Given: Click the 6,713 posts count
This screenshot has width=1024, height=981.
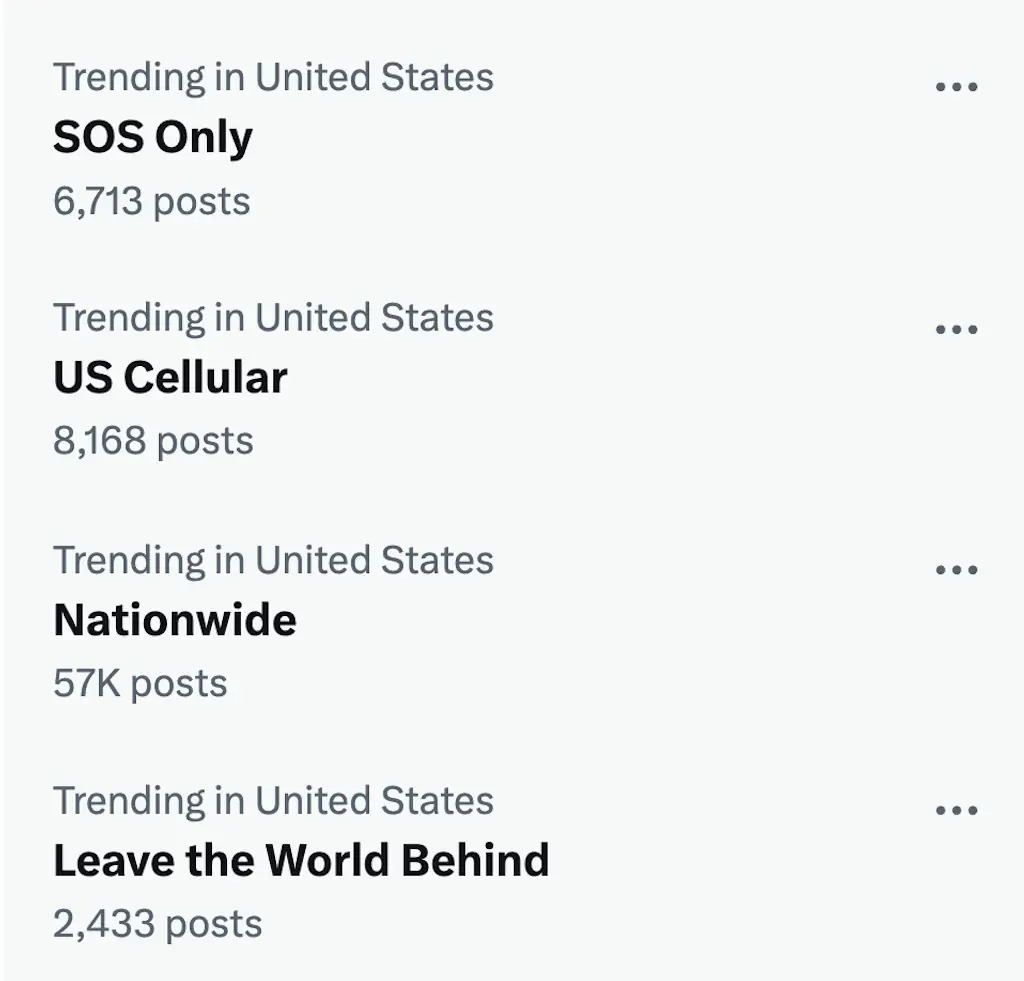Looking at the screenshot, I should (x=152, y=202).
